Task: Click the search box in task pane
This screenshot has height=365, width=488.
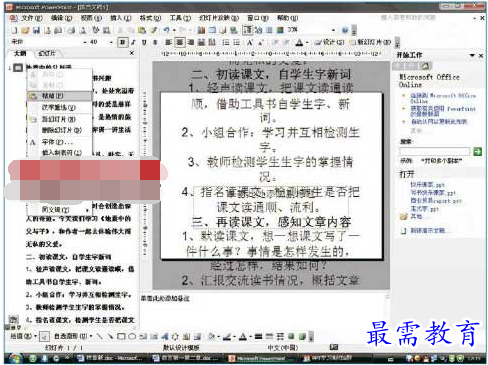Action: pos(434,152)
